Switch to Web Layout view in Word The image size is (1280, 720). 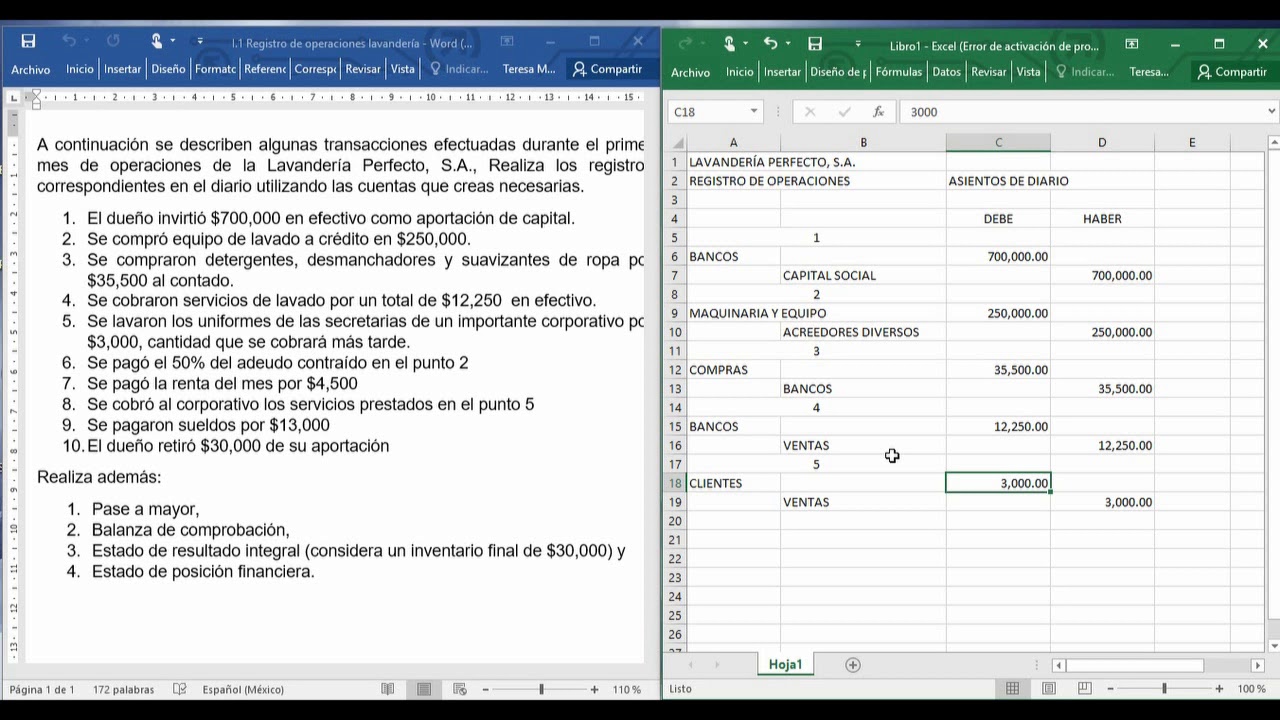(x=460, y=690)
